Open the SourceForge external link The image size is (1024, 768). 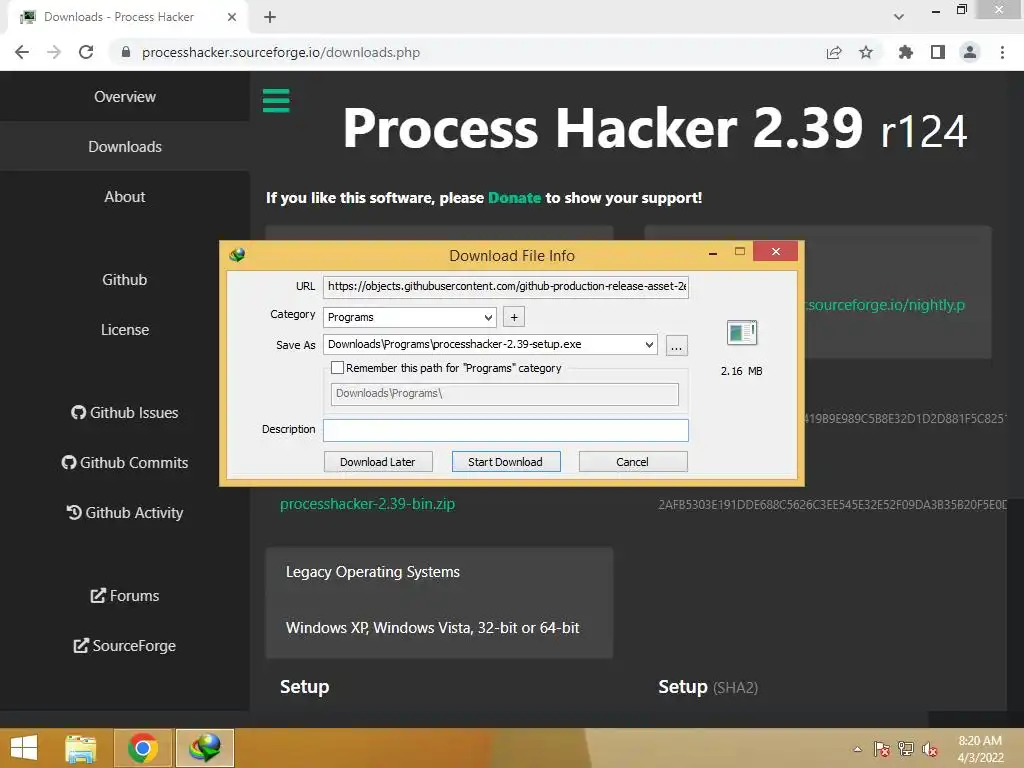pyautogui.click(x=125, y=646)
